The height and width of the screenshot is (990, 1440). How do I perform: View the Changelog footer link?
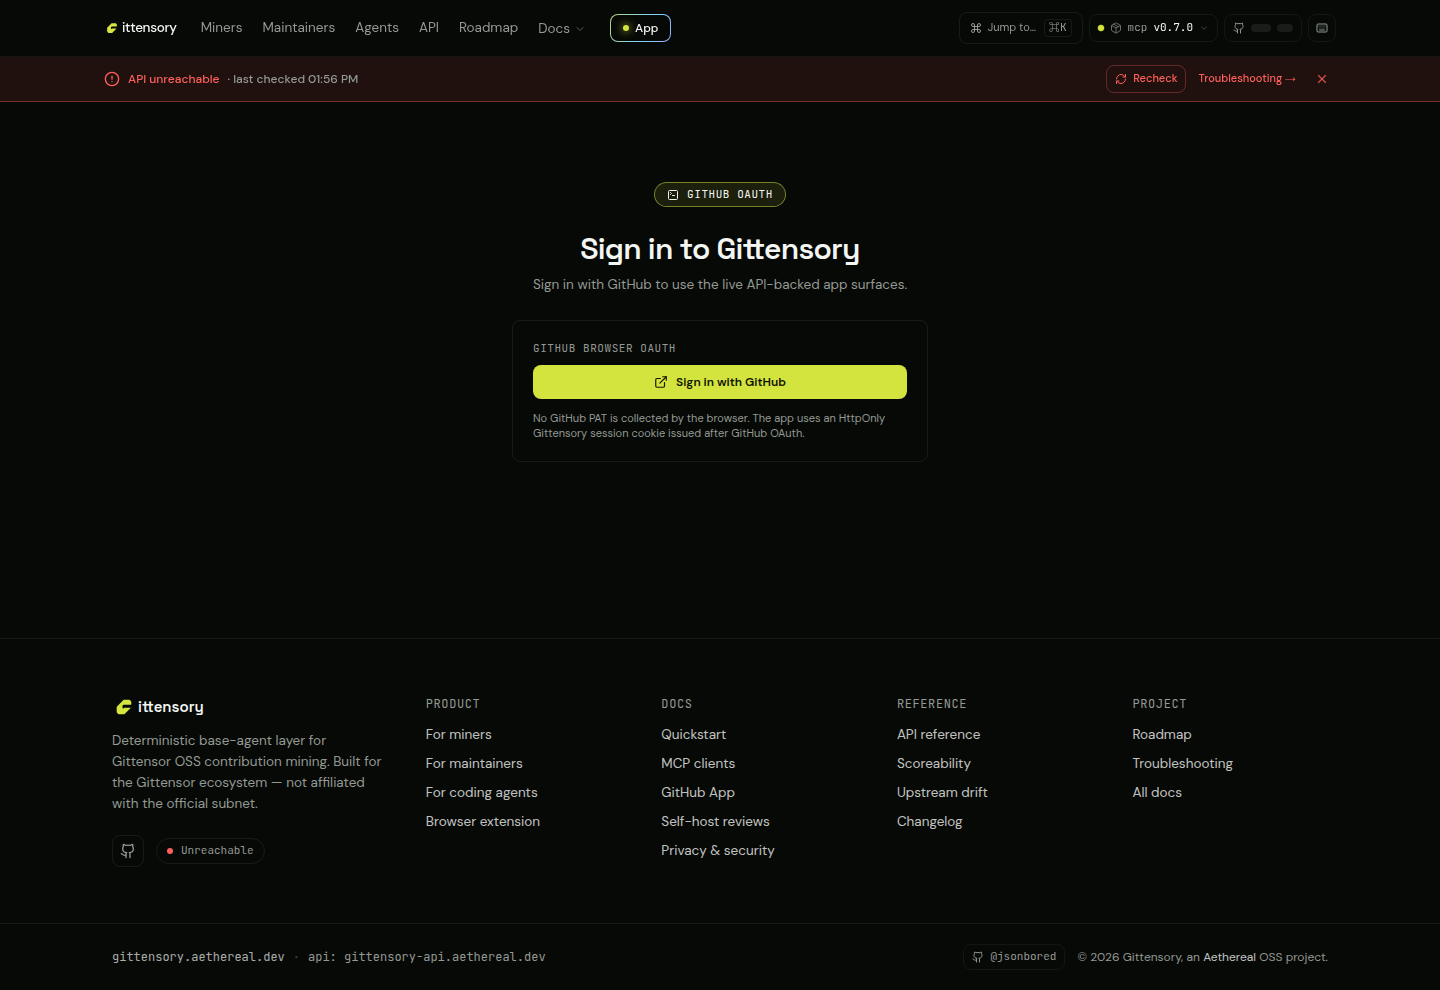(x=930, y=822)
